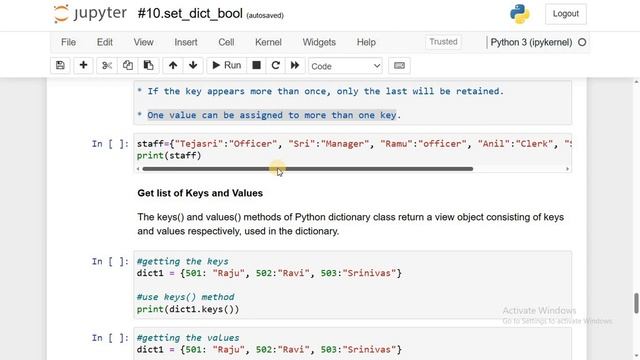
Task: Restart the kernel
Action: pyautogui.click(x=276, y=65)
